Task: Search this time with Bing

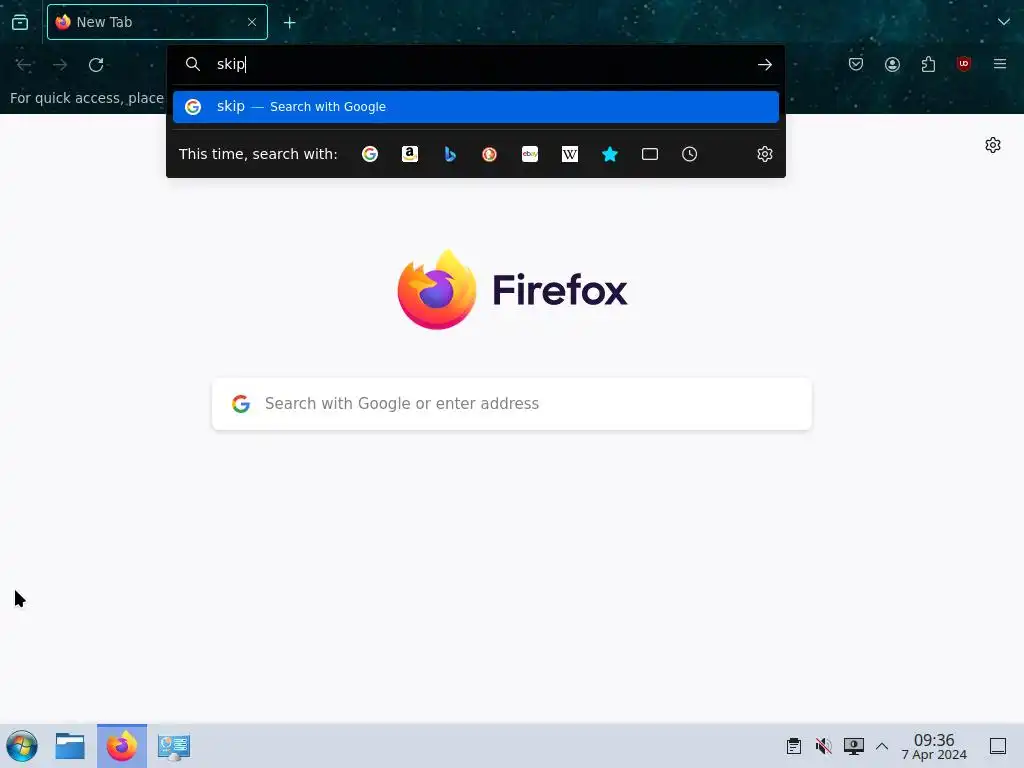Action: (450, 154)
